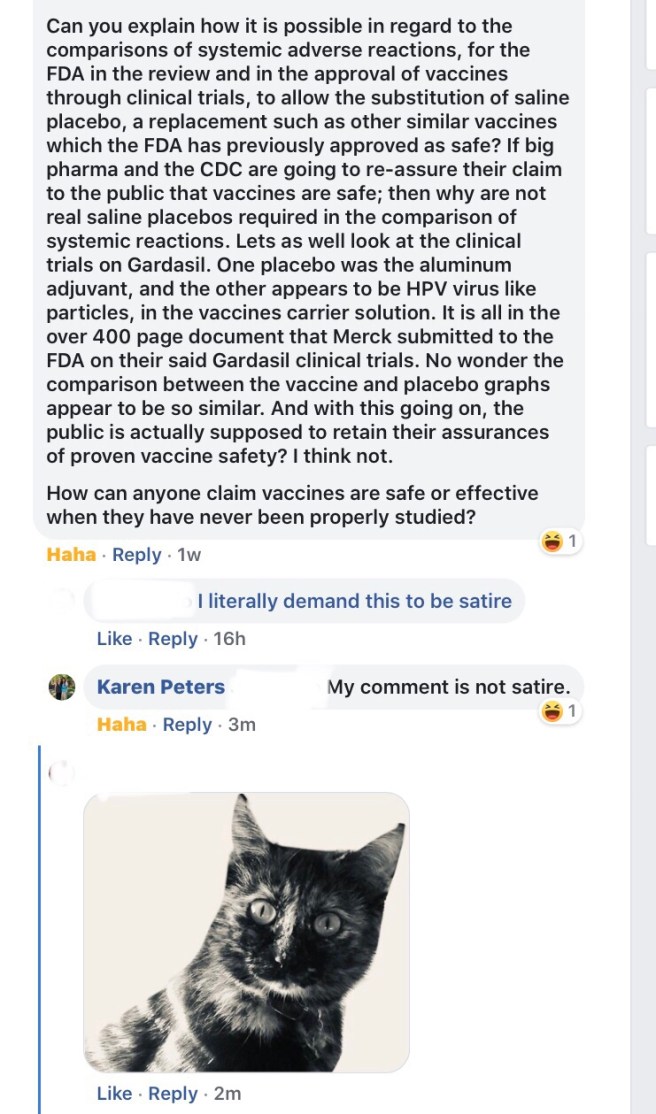
Task: Toggle Haha reaction under Karen Peters' comment
Action: 121,724
